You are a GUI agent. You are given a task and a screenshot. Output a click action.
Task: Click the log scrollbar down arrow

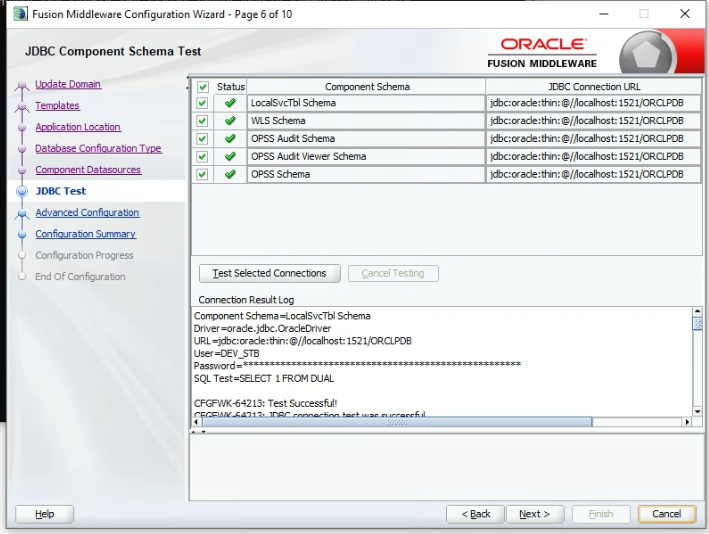click(697, 411)
